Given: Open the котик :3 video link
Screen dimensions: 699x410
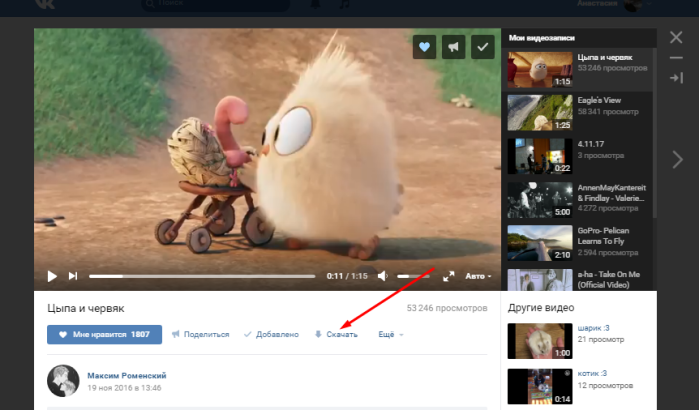Looking at the screenshot, I should coord(592,373).
